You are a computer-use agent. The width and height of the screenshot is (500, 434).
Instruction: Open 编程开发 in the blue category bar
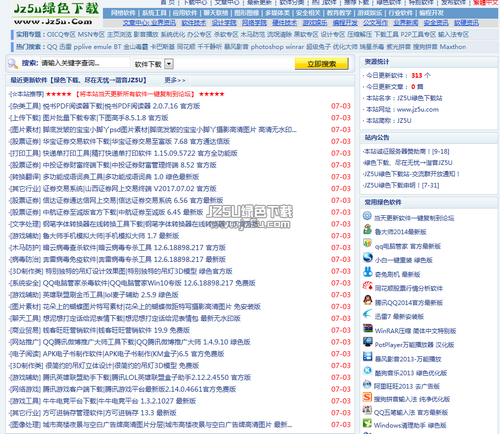(x=431, y=13)
